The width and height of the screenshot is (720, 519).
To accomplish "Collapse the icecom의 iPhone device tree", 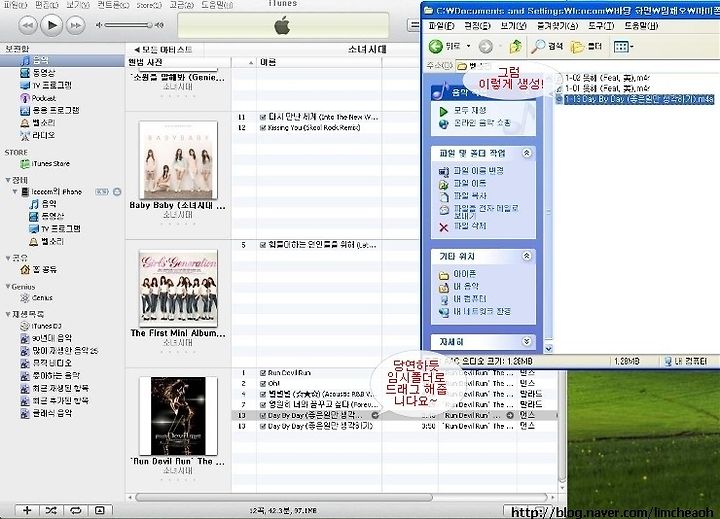I will (x=15, y=191).
